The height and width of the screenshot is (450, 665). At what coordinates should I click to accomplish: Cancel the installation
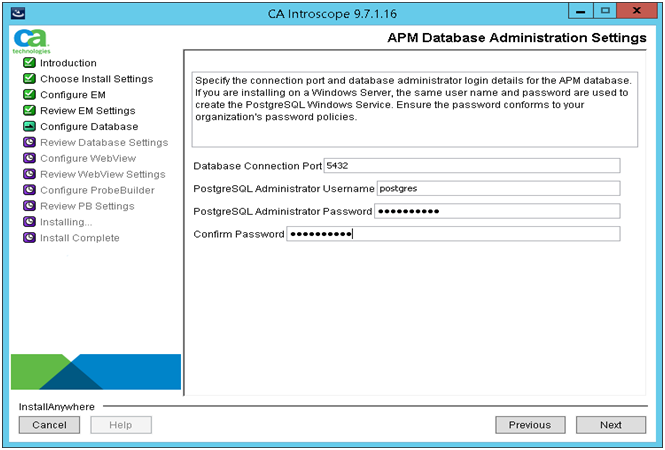point(49,425)
